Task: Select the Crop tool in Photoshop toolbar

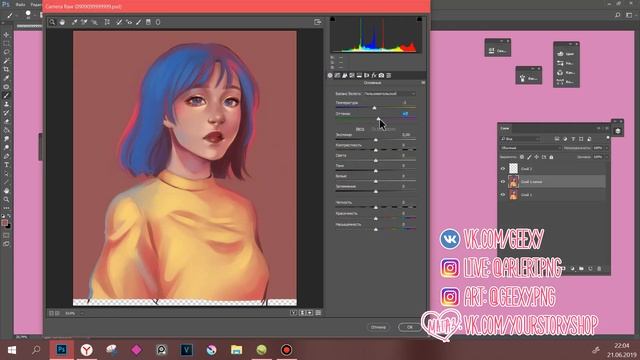Action: (x=6, y=69)
